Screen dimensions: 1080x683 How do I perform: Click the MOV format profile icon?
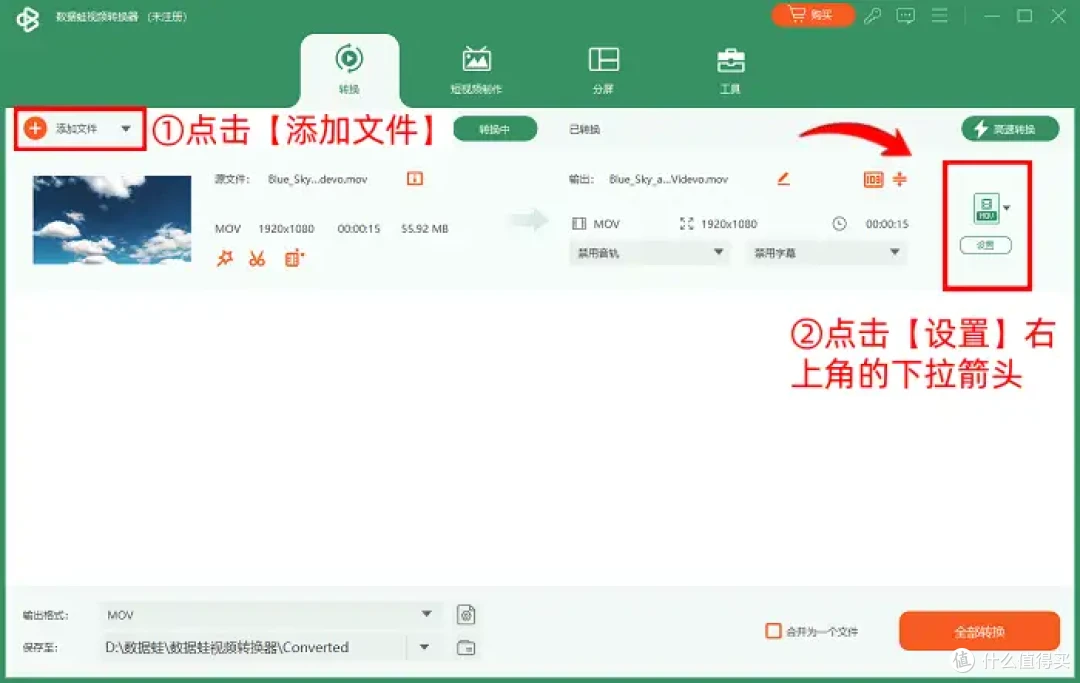coord(986,208)
